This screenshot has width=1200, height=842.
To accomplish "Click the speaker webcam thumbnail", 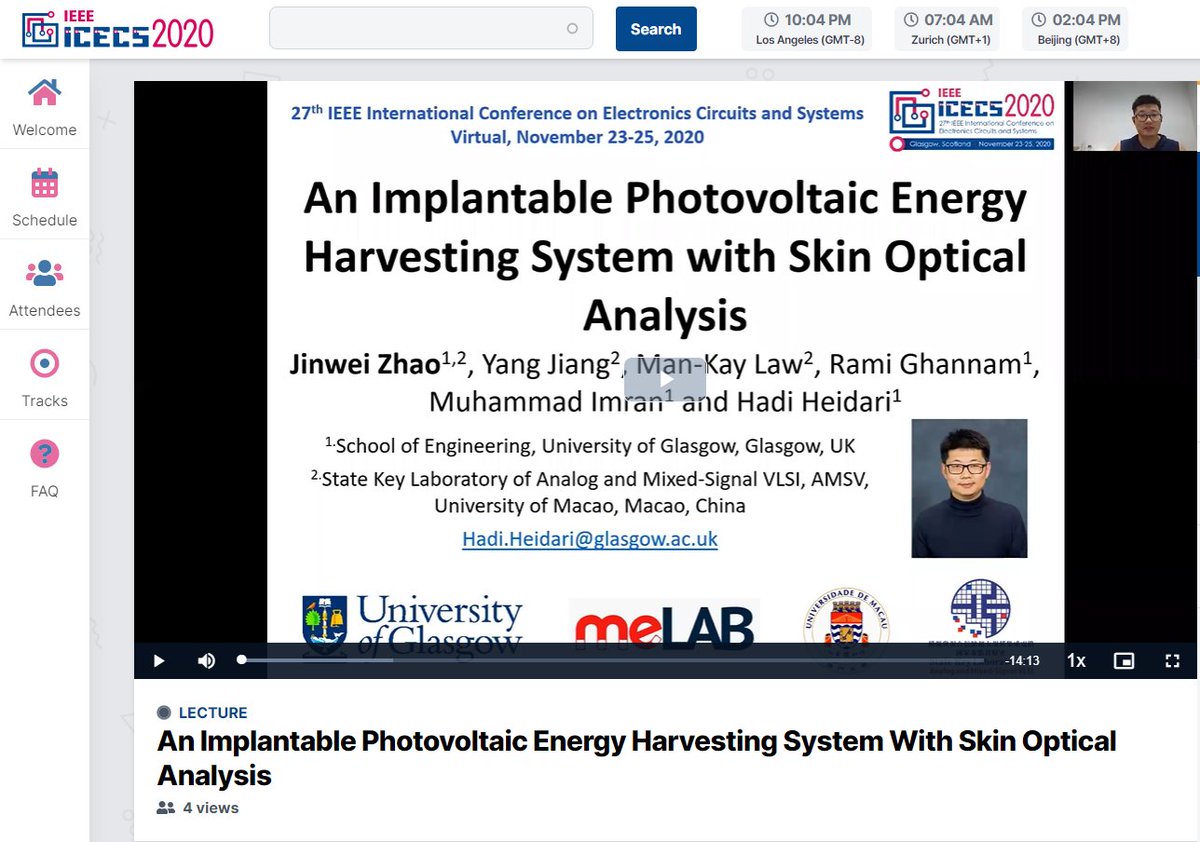I will (x=1135, y=116).
